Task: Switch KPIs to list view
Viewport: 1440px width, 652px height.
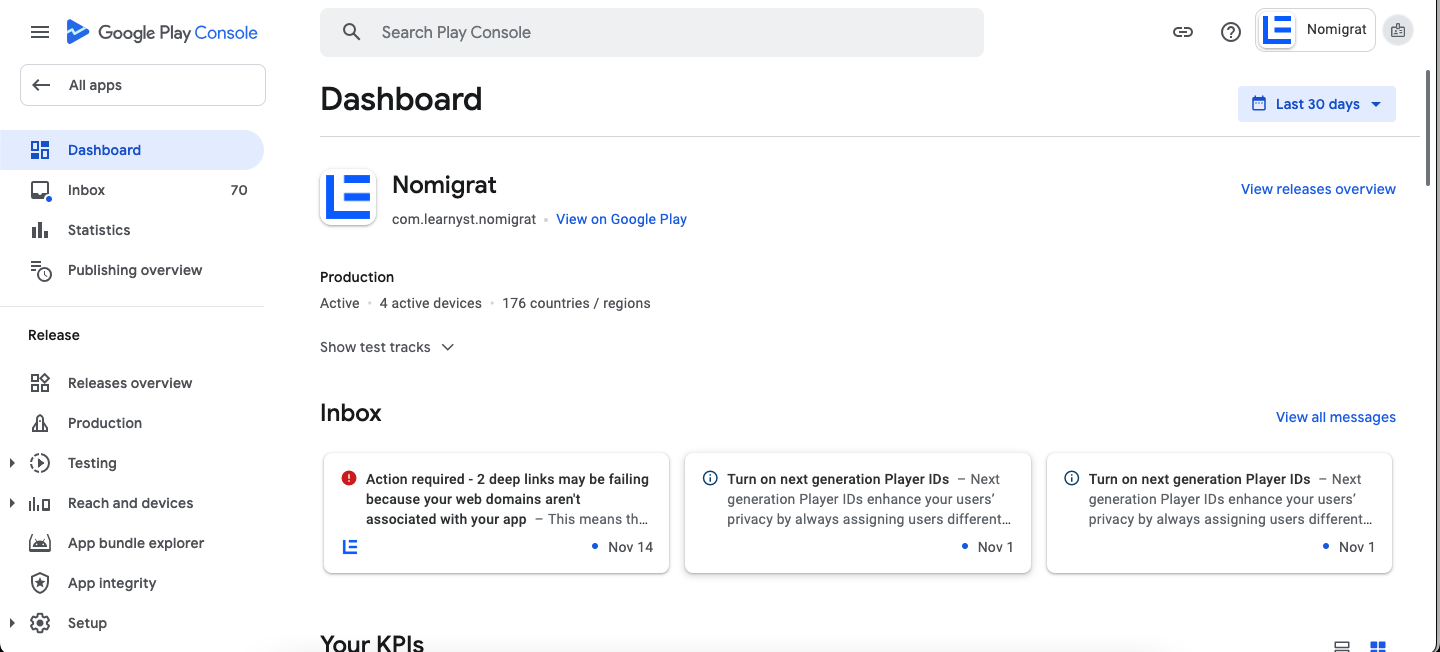Action: [1343, 648]
